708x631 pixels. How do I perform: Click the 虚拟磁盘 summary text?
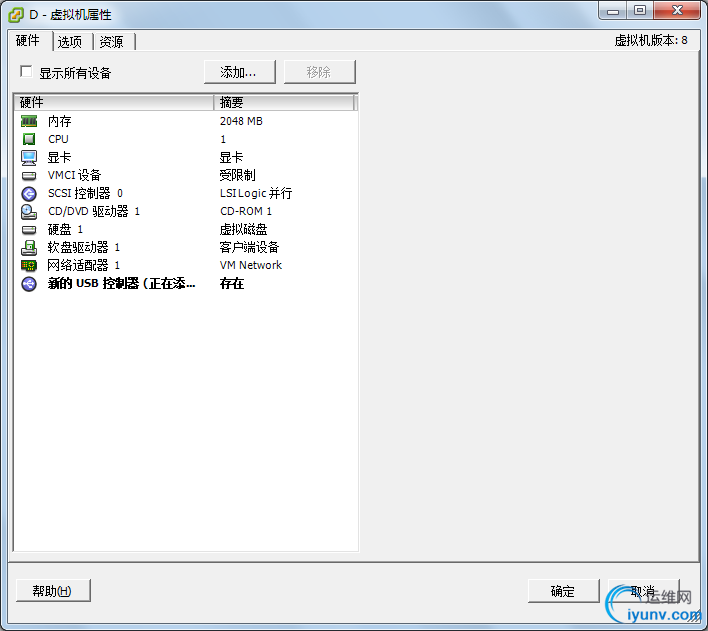pyautogui.click(x=243, y=229)
